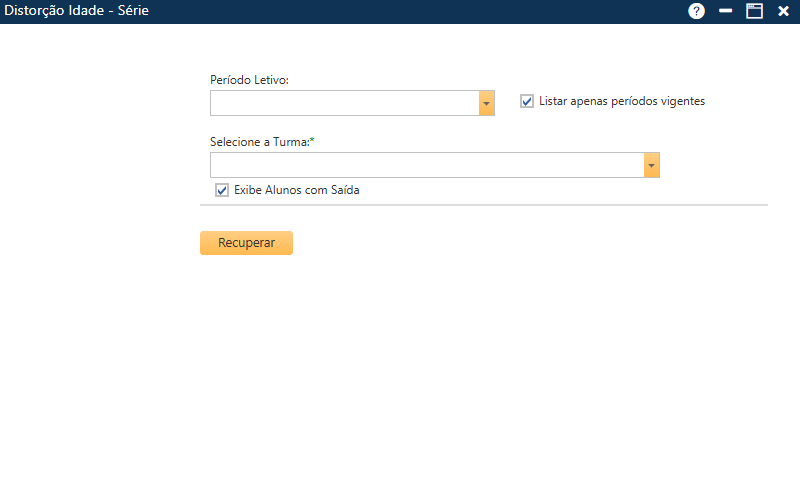This screenshot has width=800, height=498.
Task: Click the horizontal separator above Recuperar
Action: pyautogui.click(x=483, y=205)
